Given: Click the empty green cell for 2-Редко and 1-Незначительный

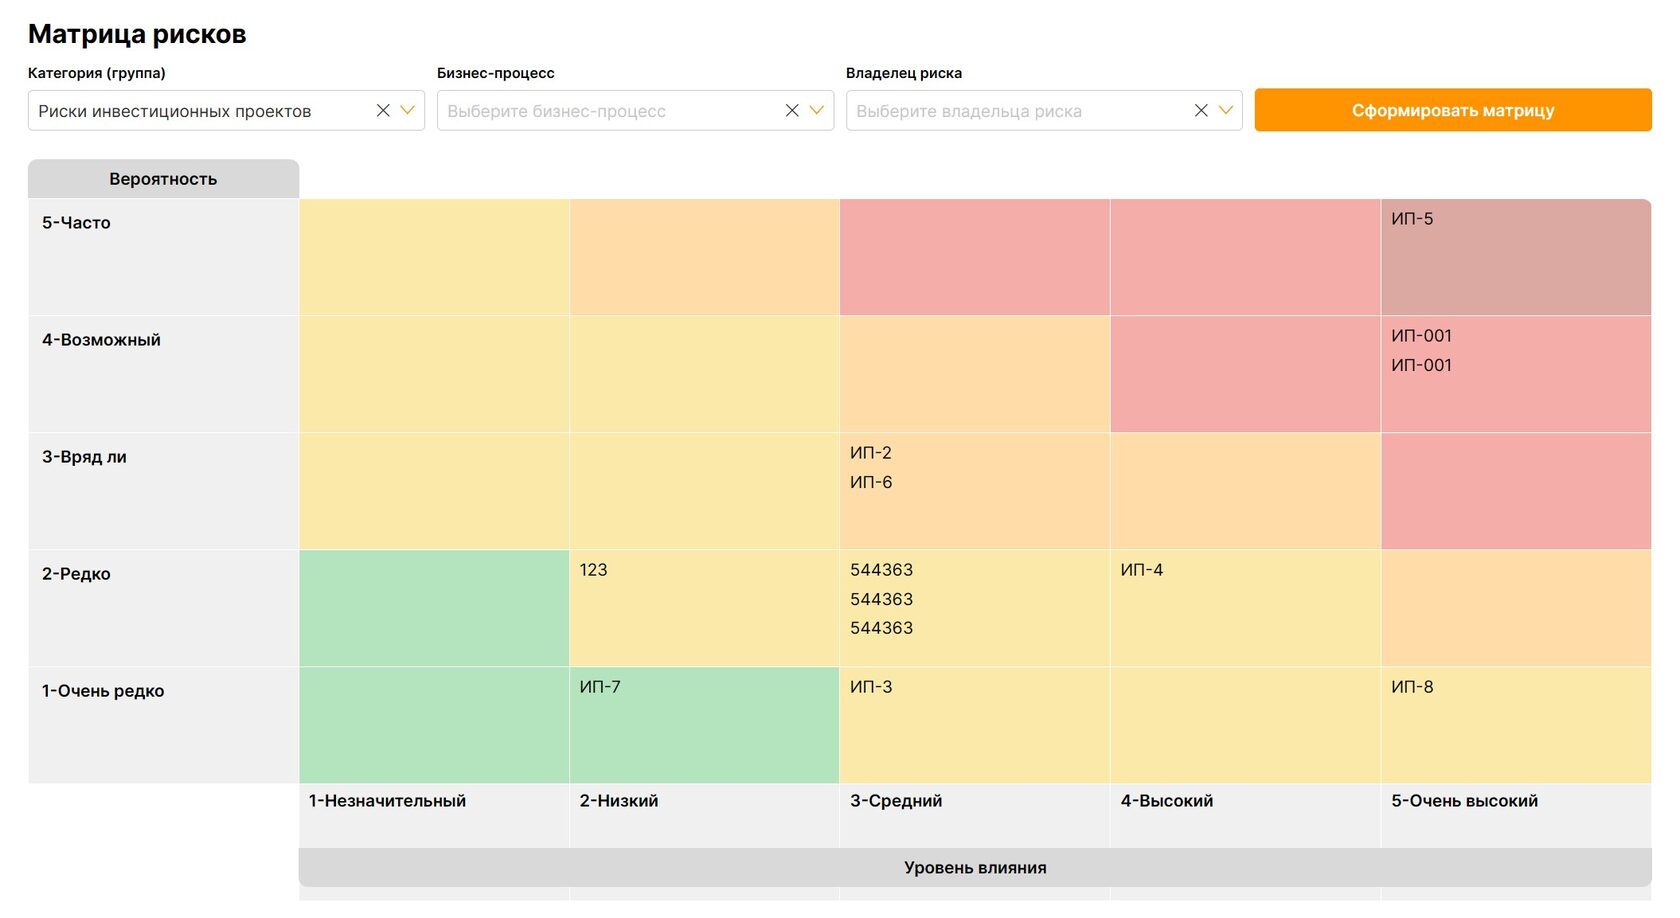Looking at the screenshot, I should (x=434, y=608).
